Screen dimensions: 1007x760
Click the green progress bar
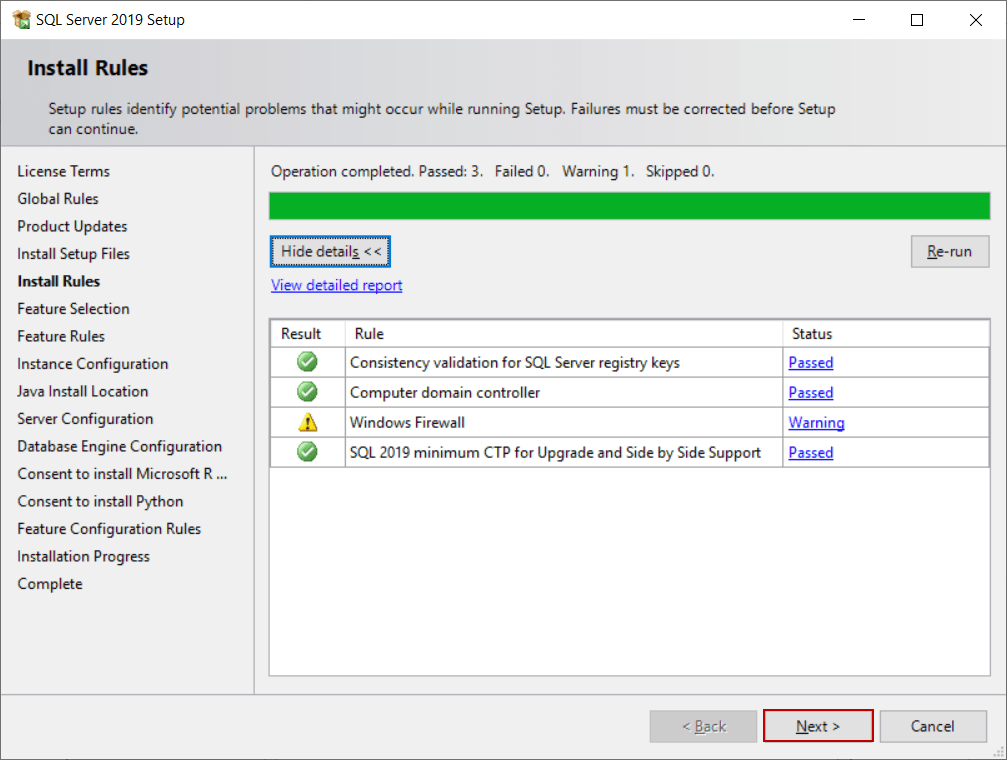(628, 205)
